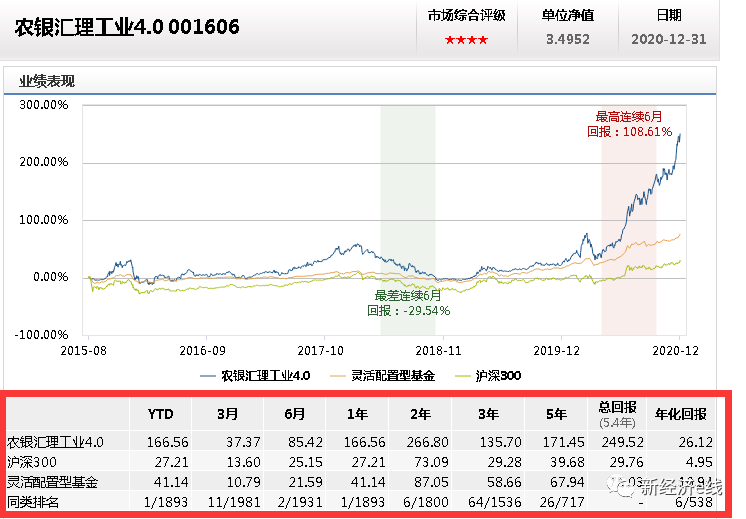The height and width of the screenshot is (519, 746).
Task: Select the date value 2020-12-31
Action: pos(669,39)
